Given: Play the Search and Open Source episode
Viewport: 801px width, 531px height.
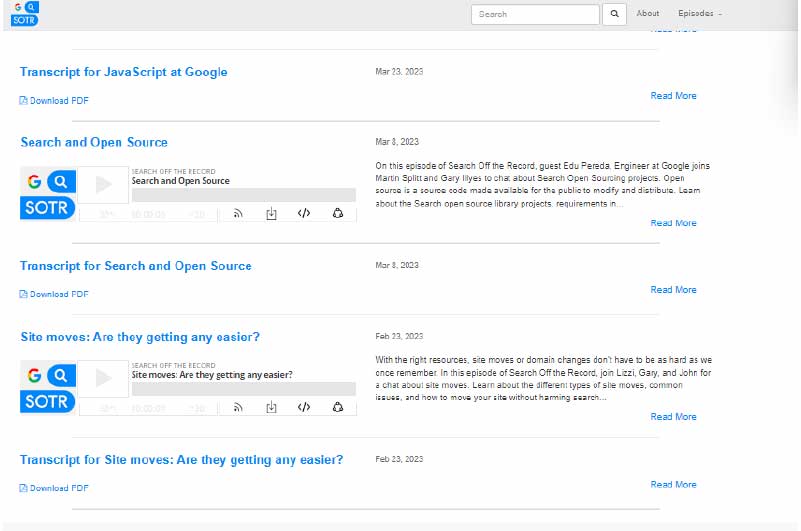Looking at the screenshot, I should click(x=104, y=184).
